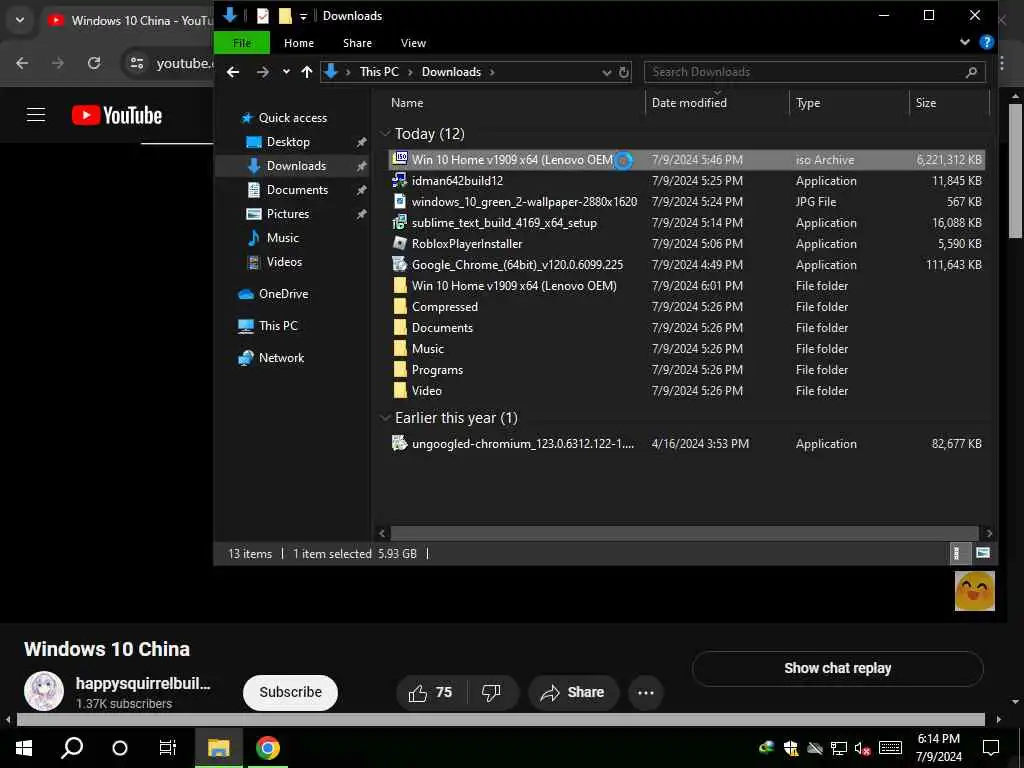
Task: Select Google_Chrome_(64bit) installer file
Action: (x=686, y=264)
